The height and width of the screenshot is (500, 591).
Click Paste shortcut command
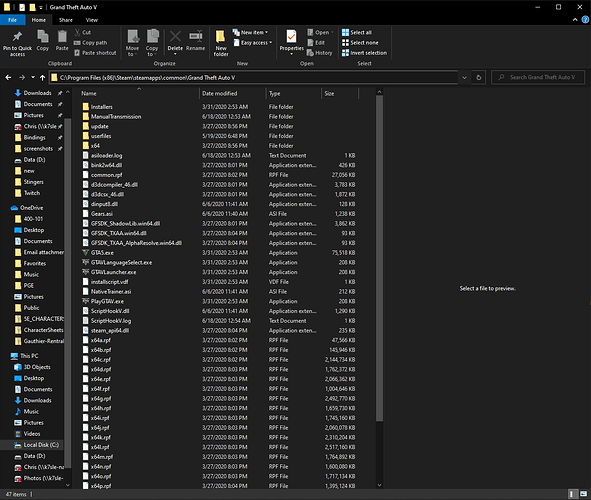click(95, 53)
